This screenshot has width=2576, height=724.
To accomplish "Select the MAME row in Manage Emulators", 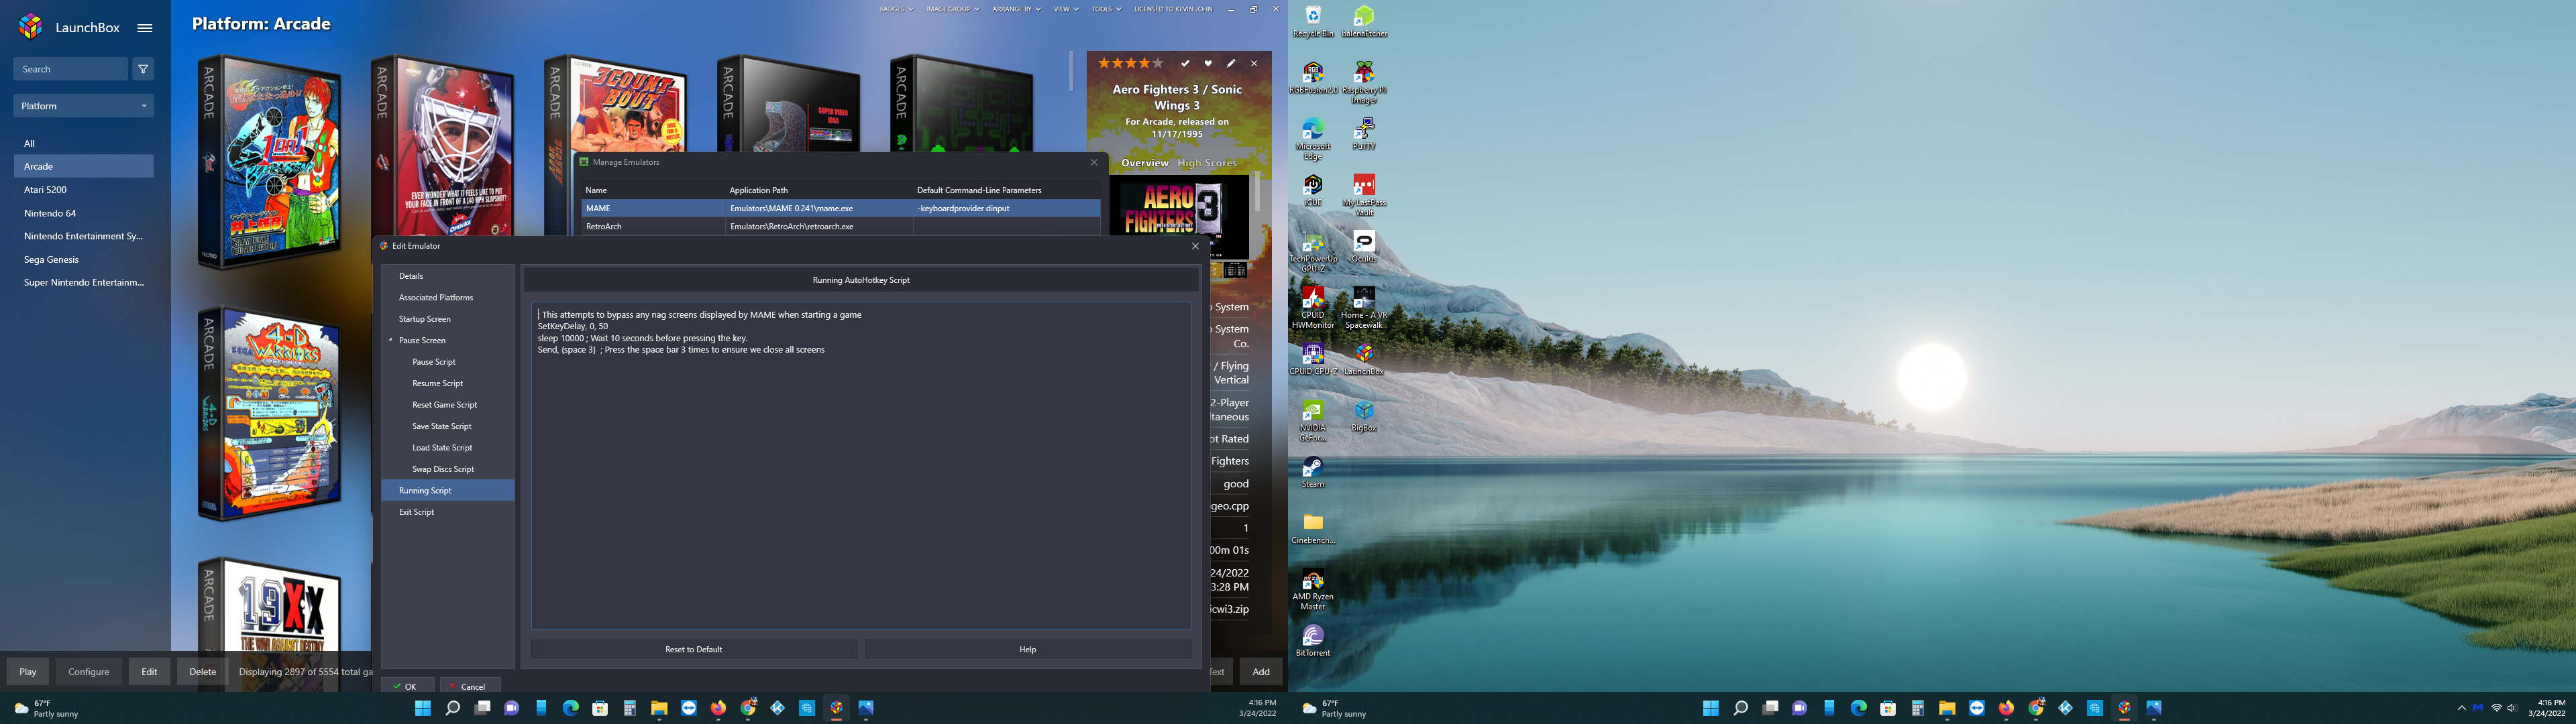I will (841, 208).
